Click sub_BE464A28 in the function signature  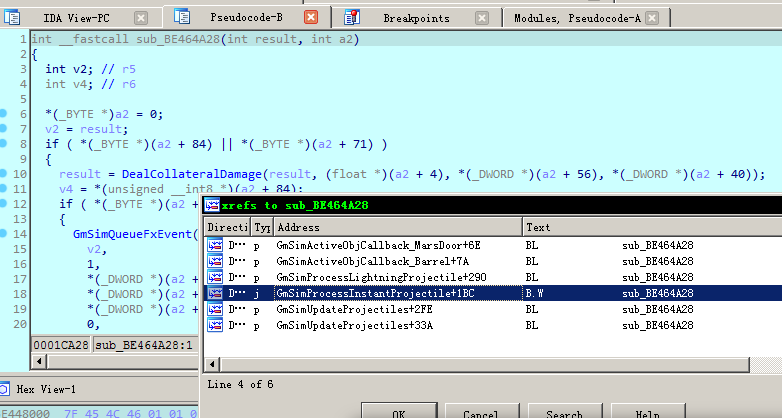click(178, 39)
